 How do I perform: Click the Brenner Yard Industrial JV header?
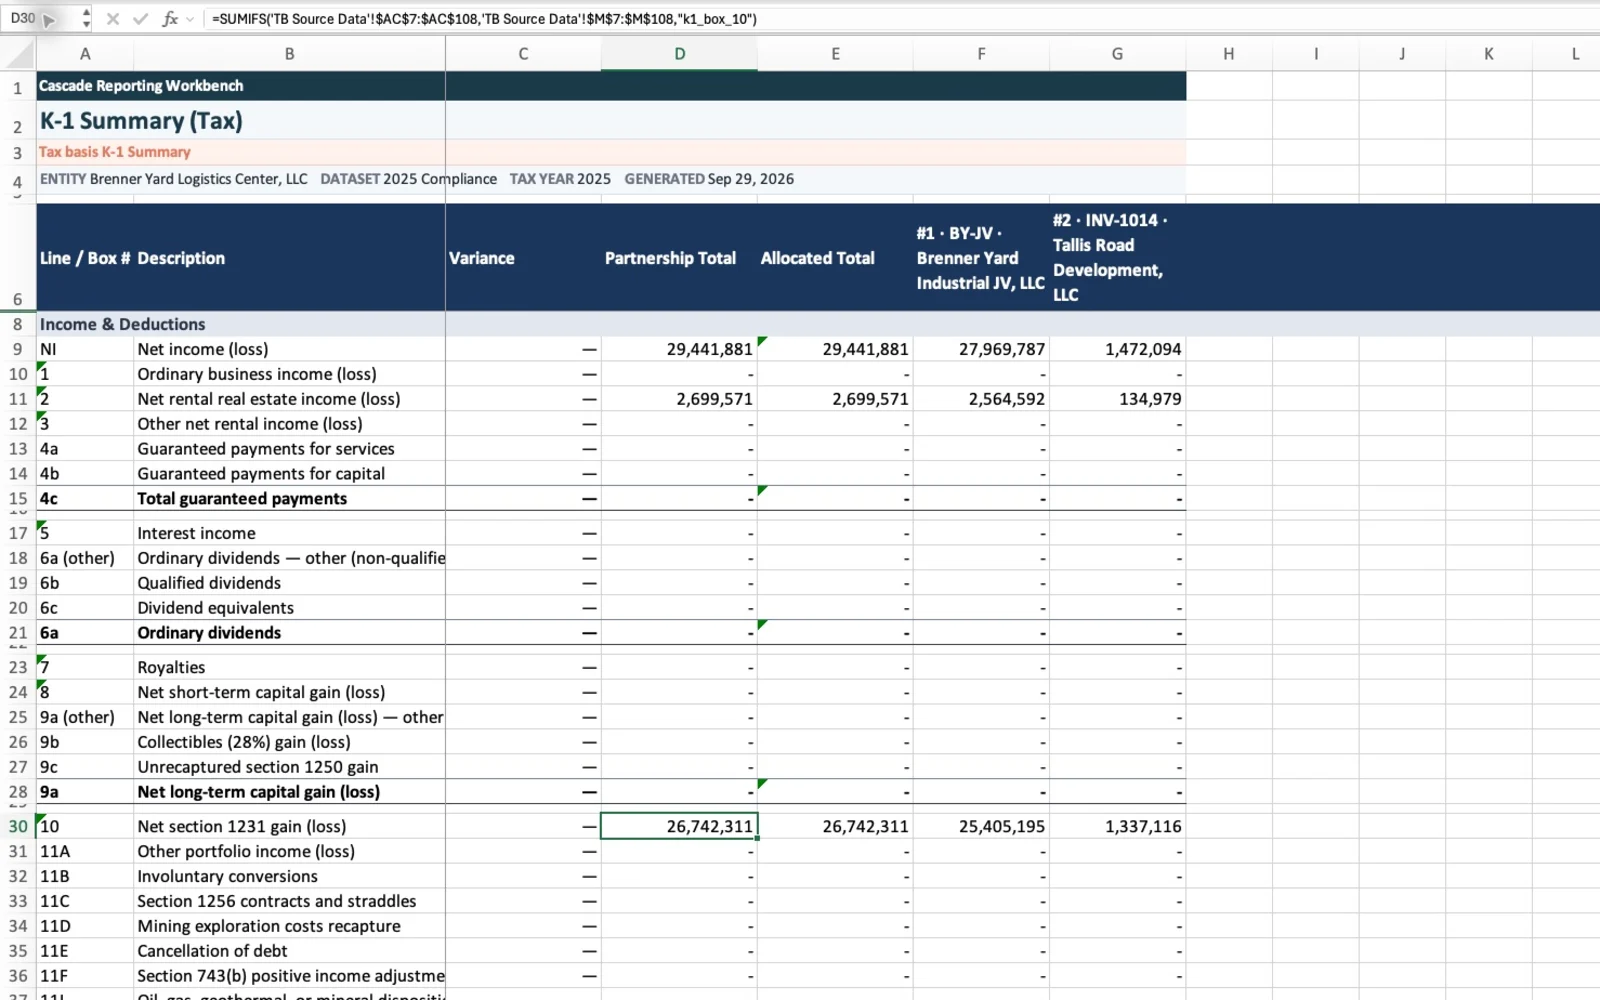pos(981,258)
